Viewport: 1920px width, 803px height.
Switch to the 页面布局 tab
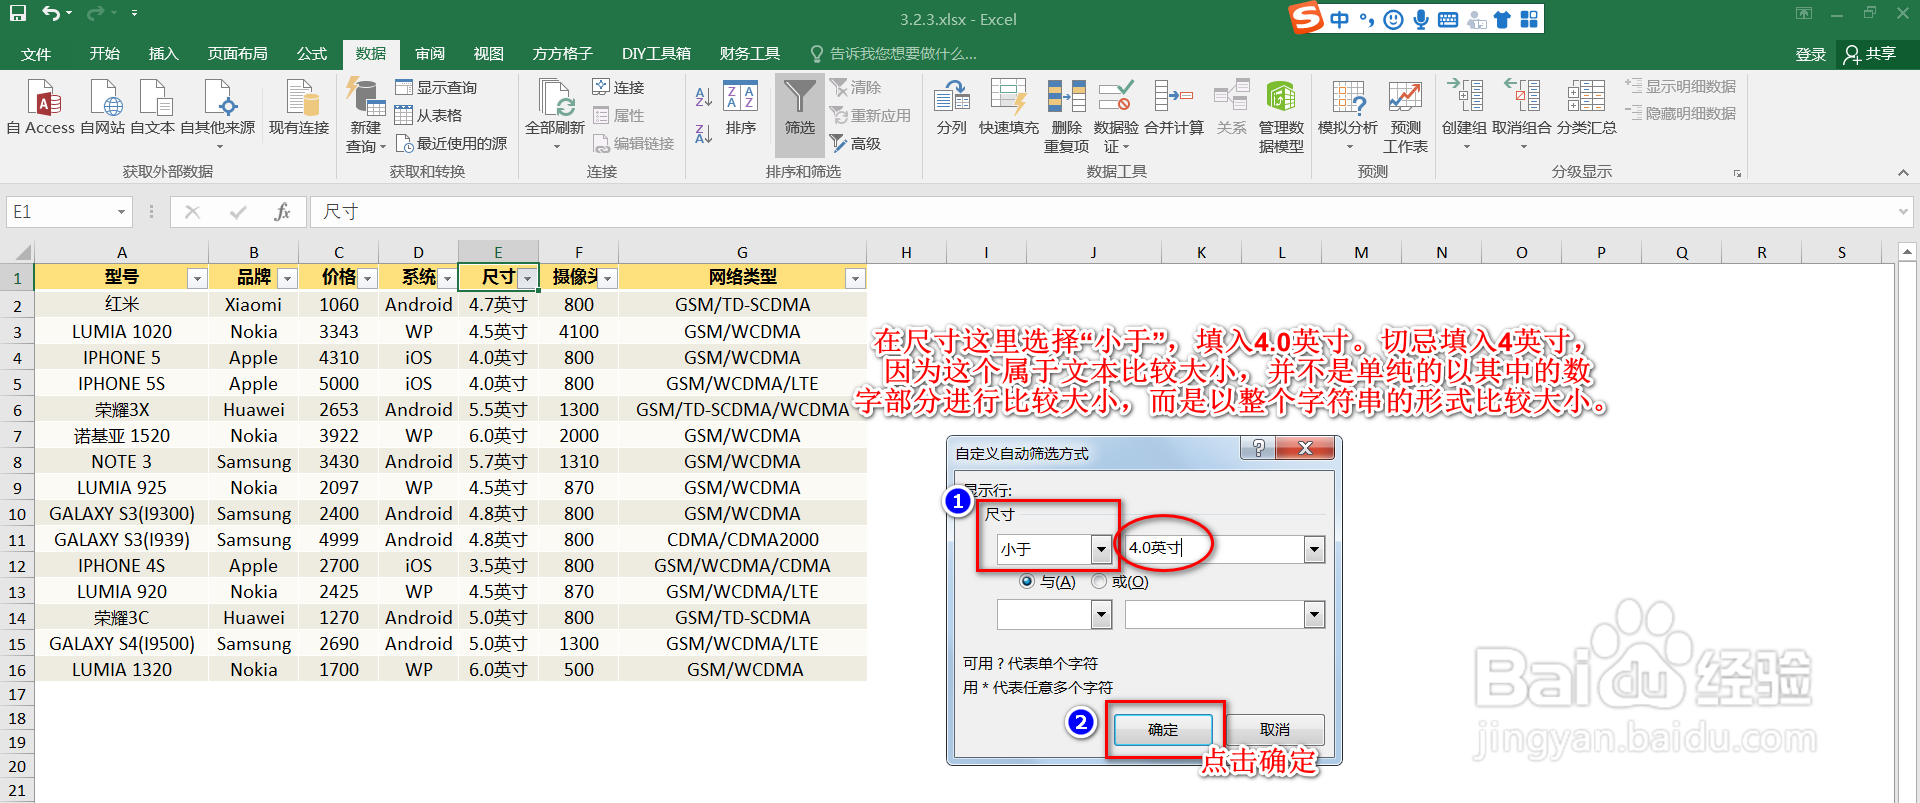click(237, 54)
